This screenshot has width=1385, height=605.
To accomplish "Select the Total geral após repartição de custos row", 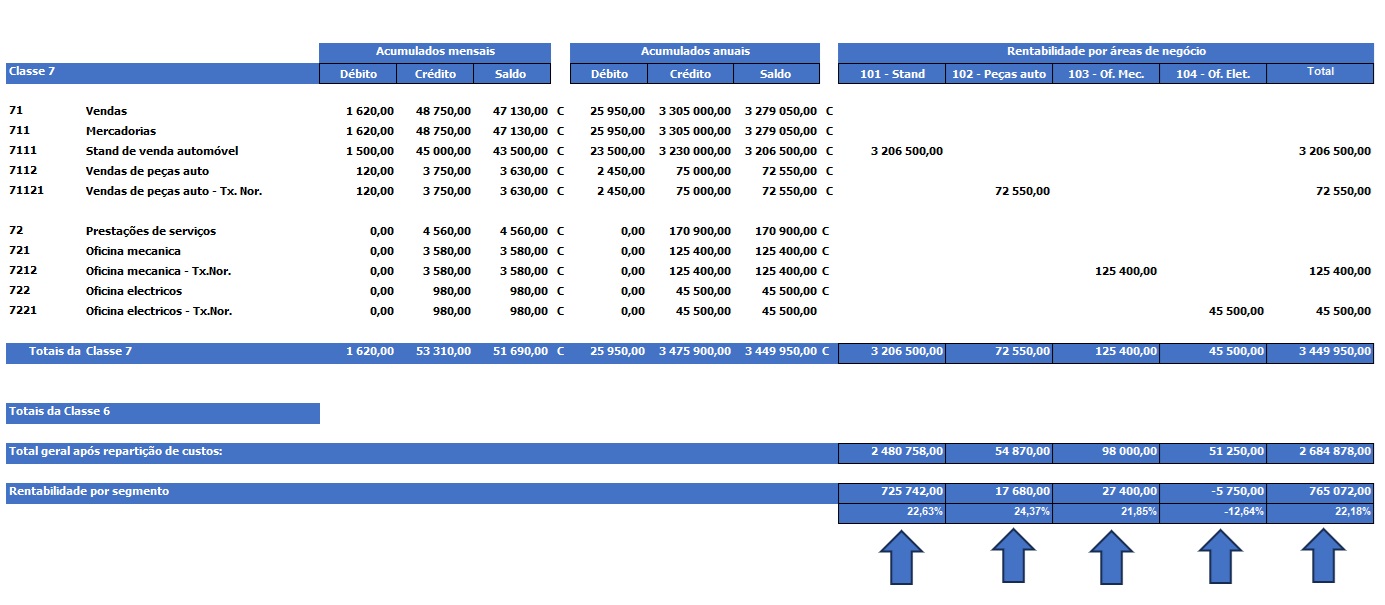I will tap(115, 452).
